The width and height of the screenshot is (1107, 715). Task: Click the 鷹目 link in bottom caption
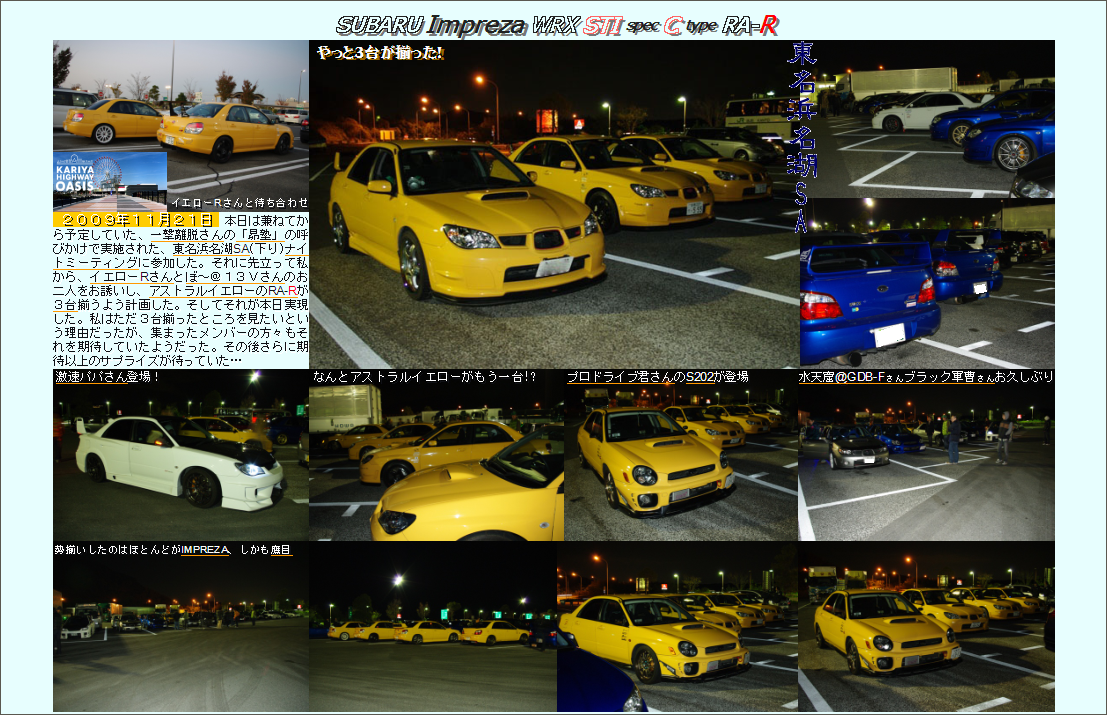280,549
